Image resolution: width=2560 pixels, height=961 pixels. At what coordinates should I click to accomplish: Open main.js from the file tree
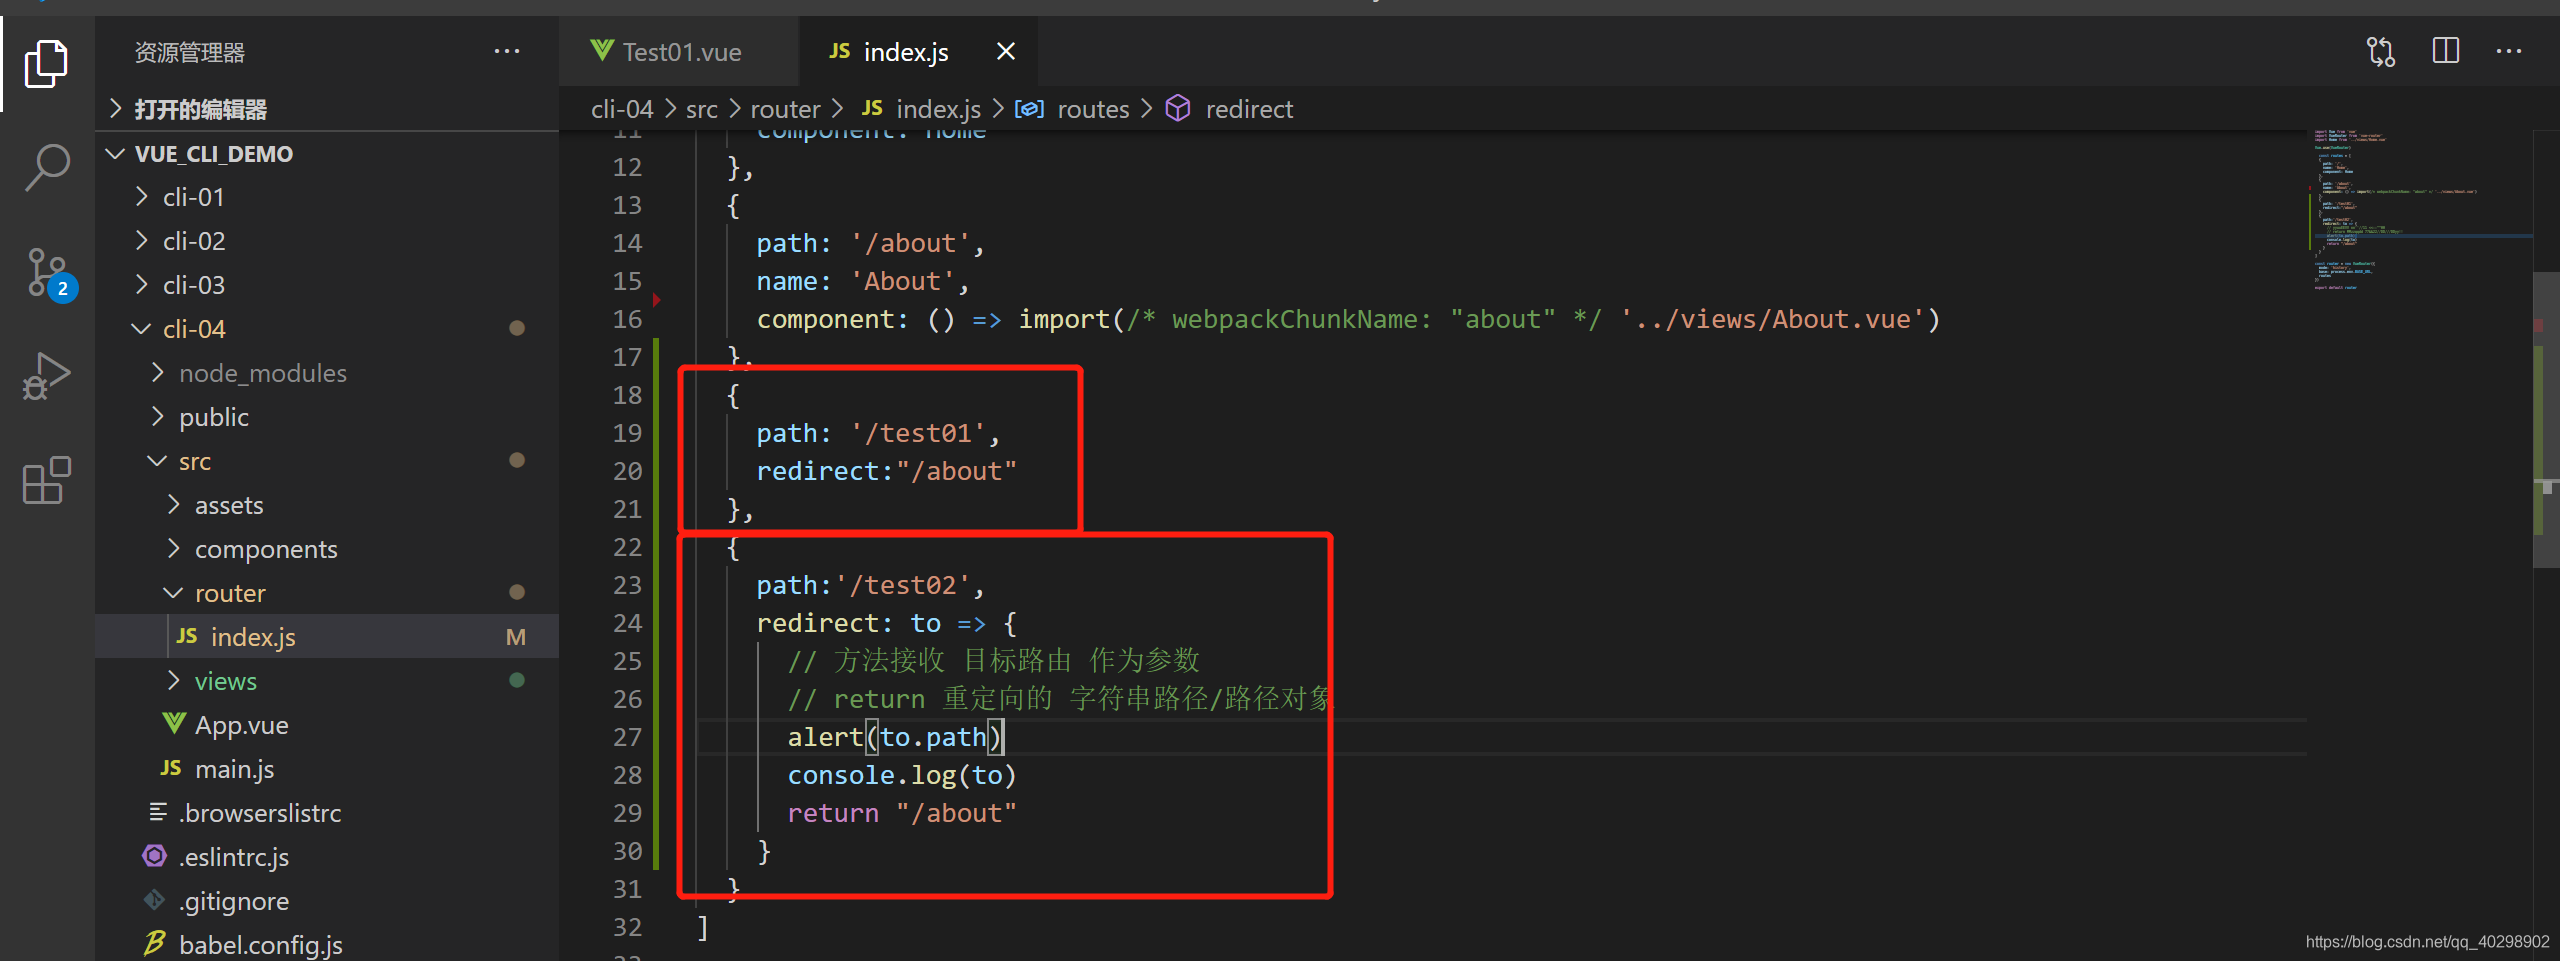[x=327, y=769]
